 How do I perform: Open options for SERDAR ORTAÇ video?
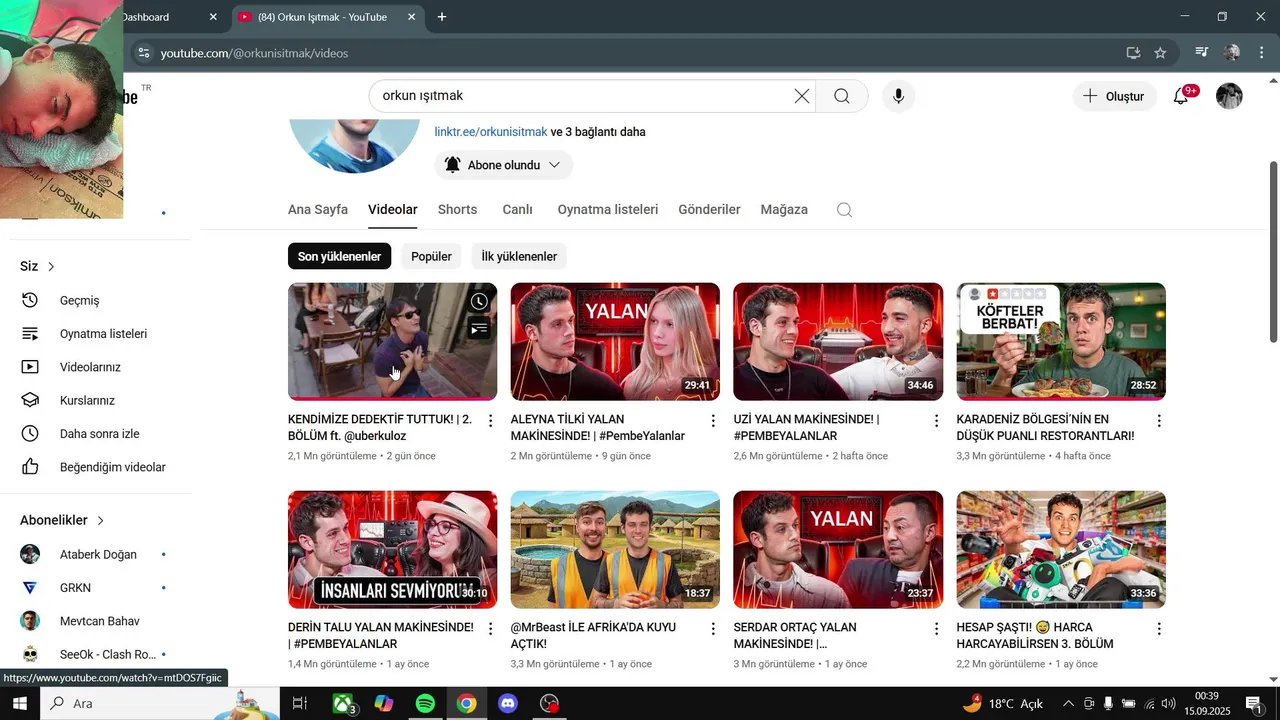pos(936,629)
